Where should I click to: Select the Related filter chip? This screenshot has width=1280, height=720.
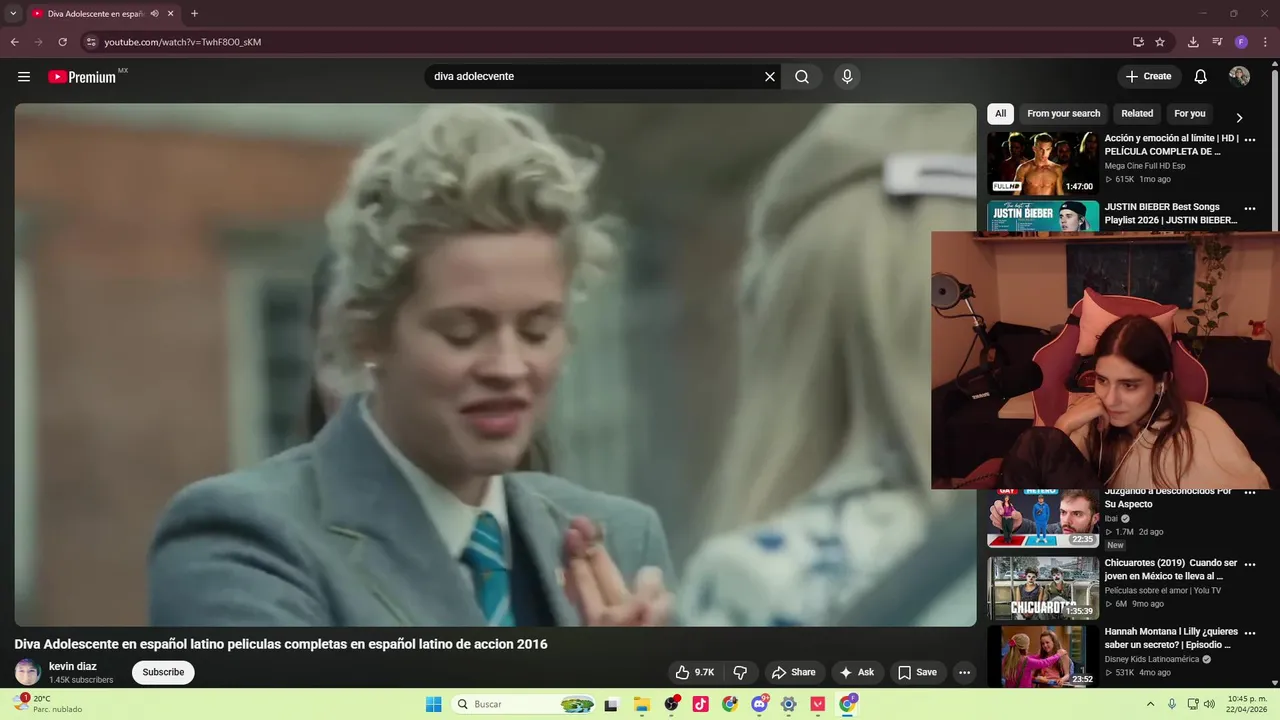coord(1137,114)
